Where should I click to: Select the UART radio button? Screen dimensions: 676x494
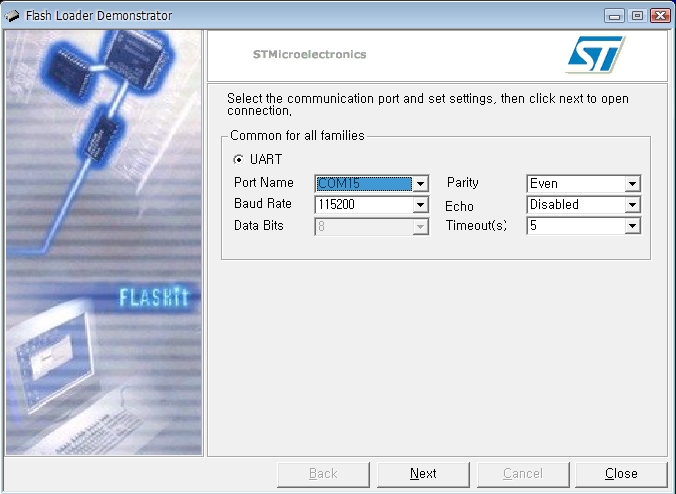click(x=238, y=159)
